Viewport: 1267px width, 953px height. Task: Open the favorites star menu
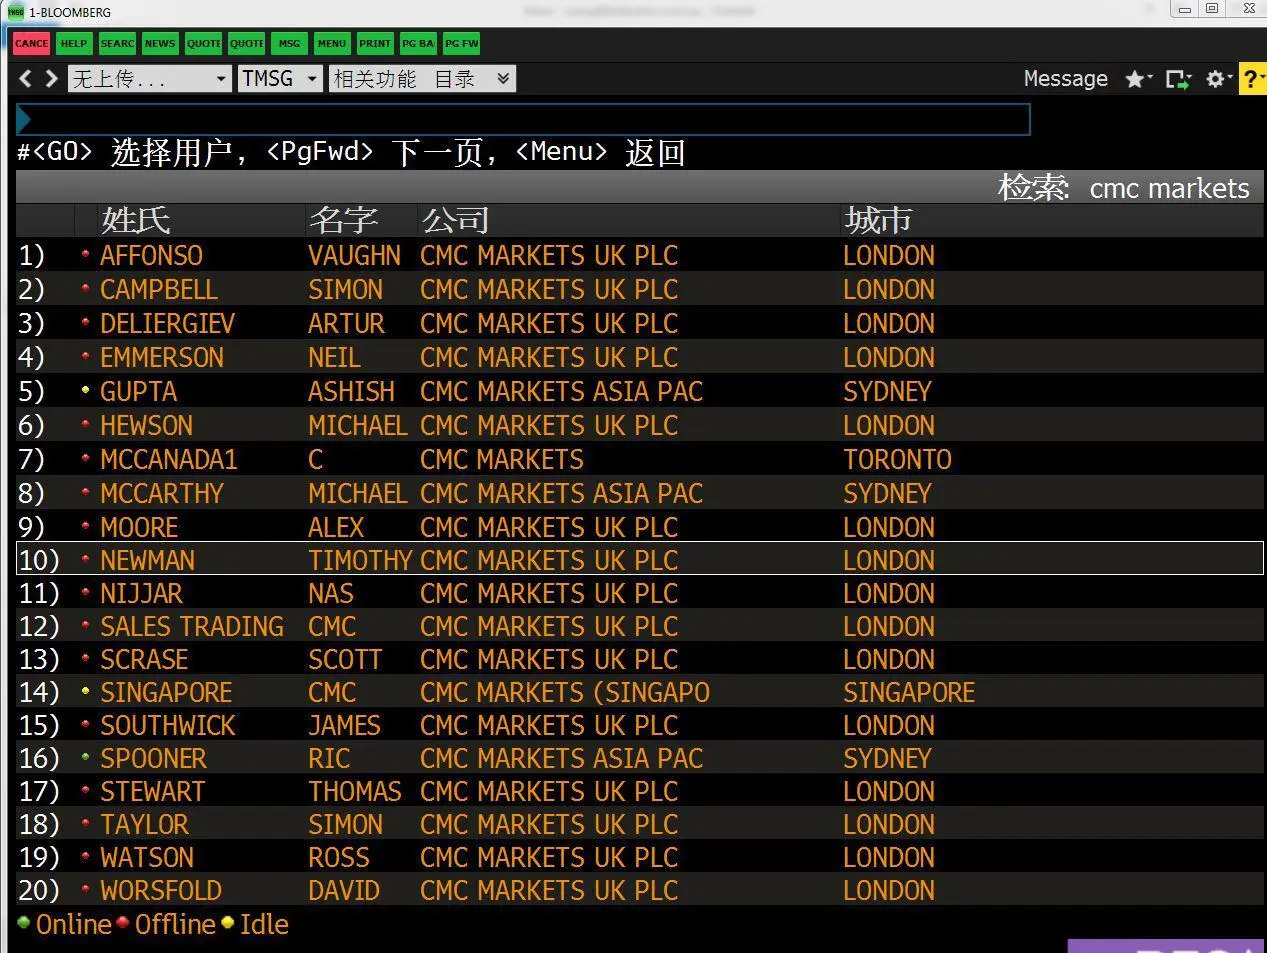[x=1138, y=79]
